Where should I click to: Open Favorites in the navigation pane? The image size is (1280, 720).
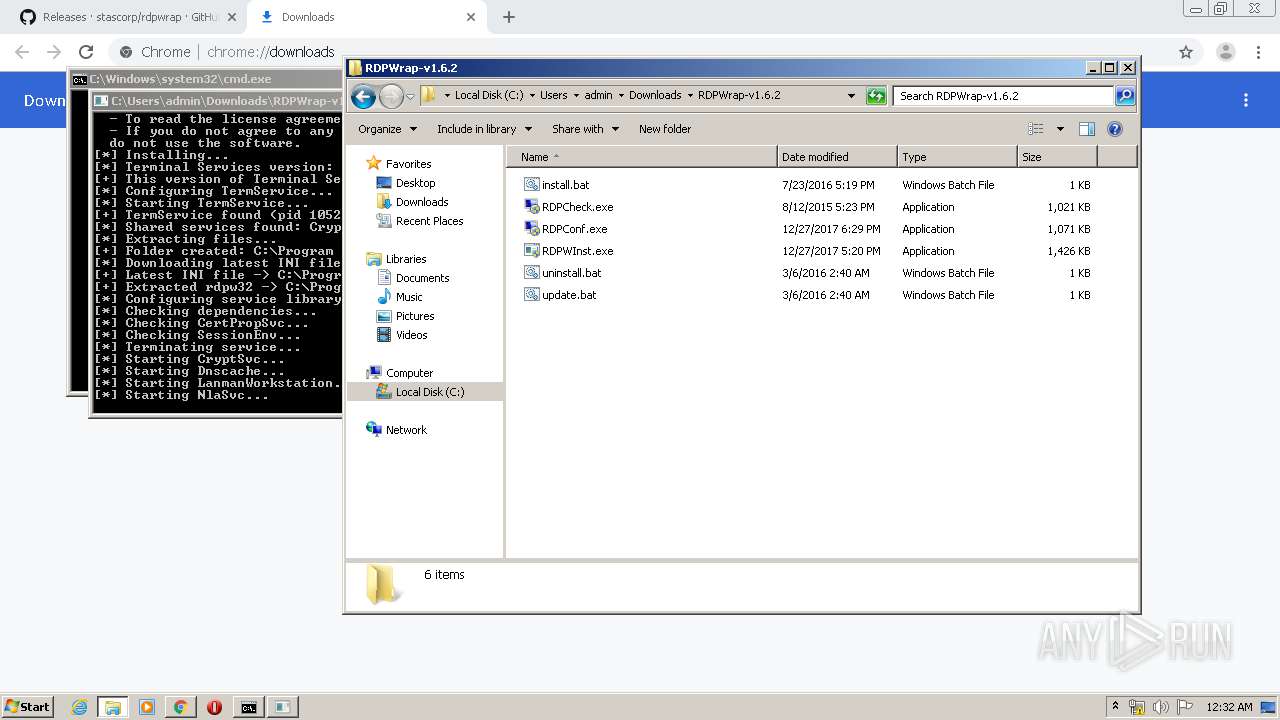(409, 164)
